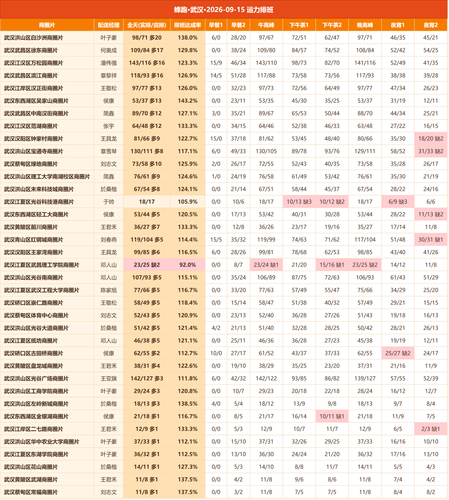Click the 午高峰 cell reading 143/110
This screenshot has width=449, height=500.
tap(266, 63)
